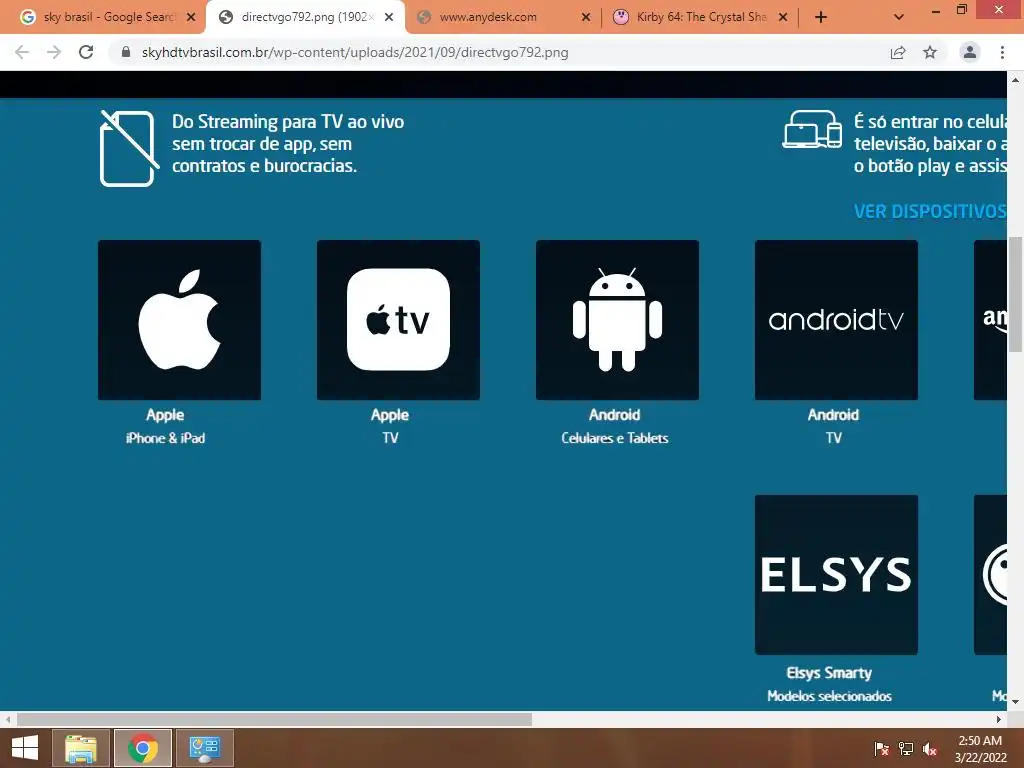Bookmark this page with the star icon
This screenshot has width=1024, height=768.
click(930, 52)
